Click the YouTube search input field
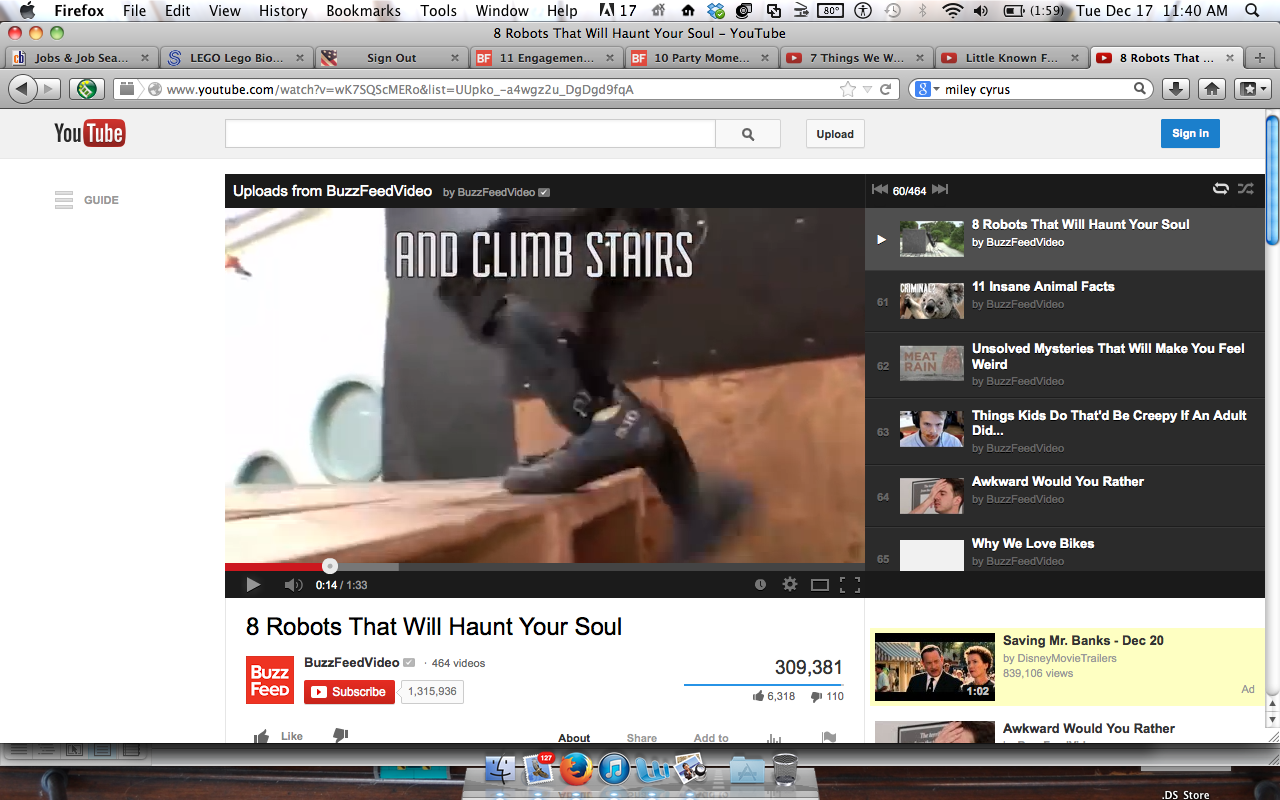The image size is (1280, 800). 470,134
